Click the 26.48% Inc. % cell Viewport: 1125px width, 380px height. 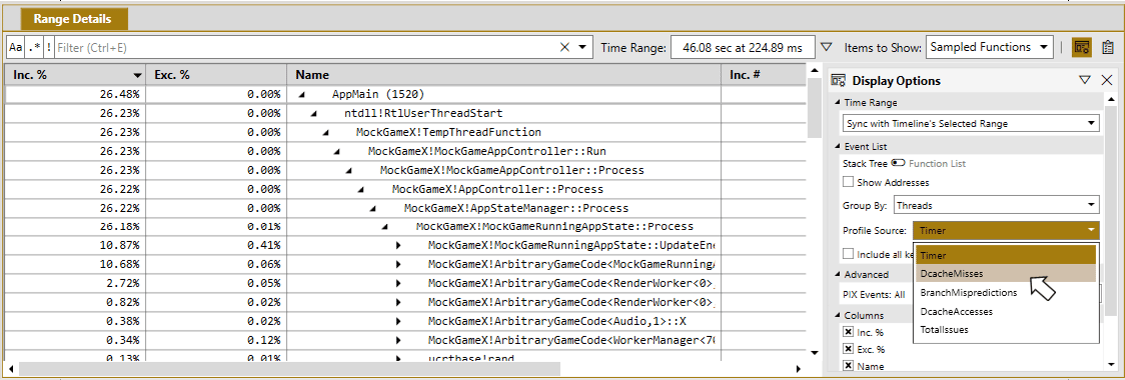[x=75, y=95]
